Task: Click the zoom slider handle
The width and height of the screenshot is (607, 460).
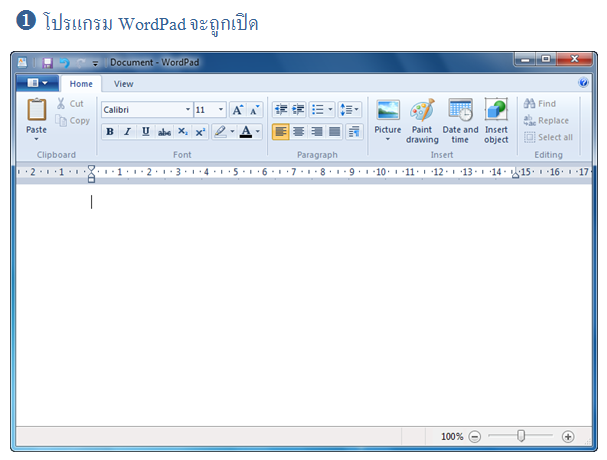Action: [x=521, y=436]
